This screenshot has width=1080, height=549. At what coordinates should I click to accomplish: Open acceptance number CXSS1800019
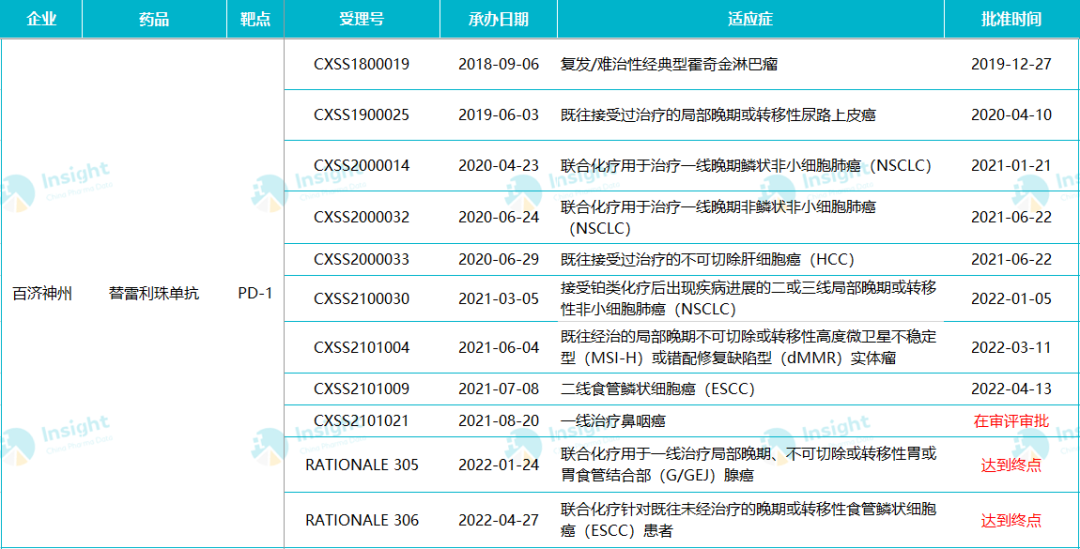coord(361,64)
